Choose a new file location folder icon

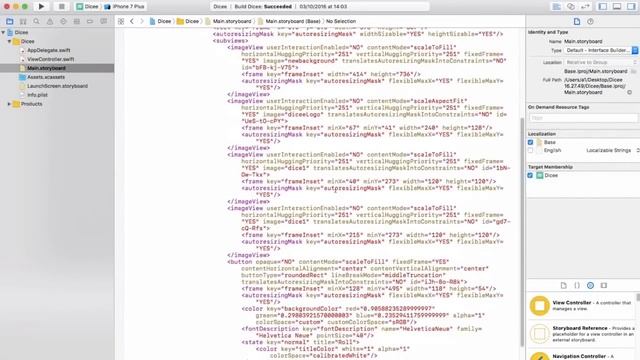tap(633, 71)
